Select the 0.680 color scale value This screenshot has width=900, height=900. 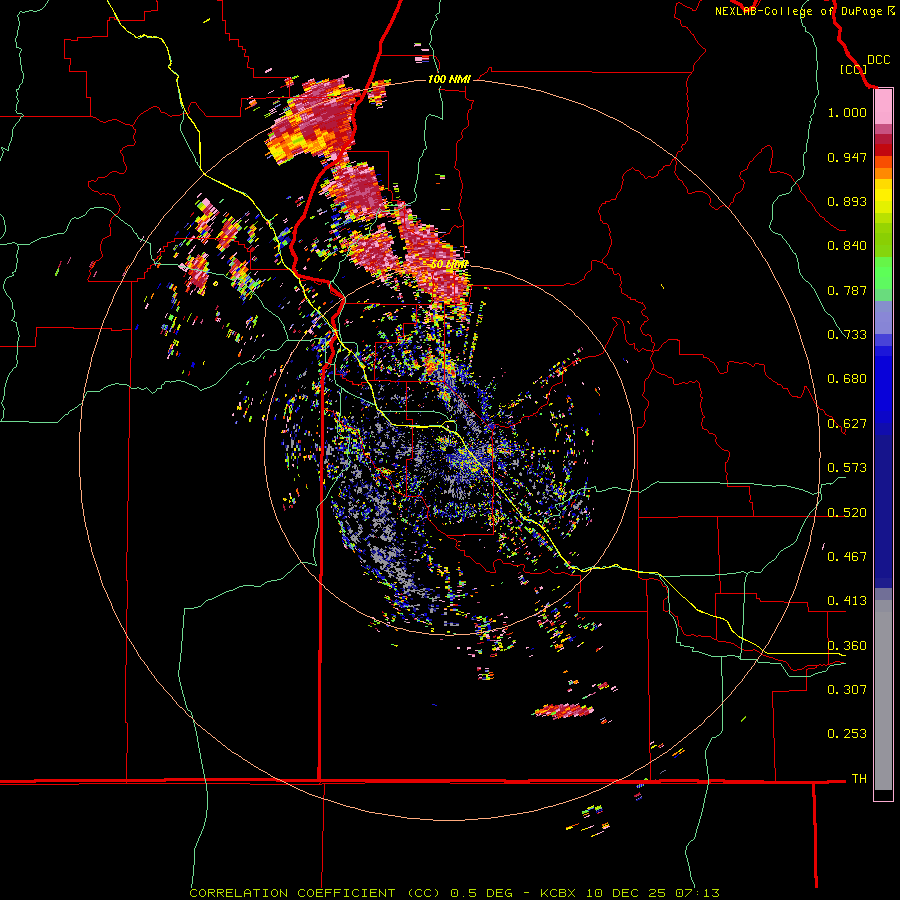(847, 379)
